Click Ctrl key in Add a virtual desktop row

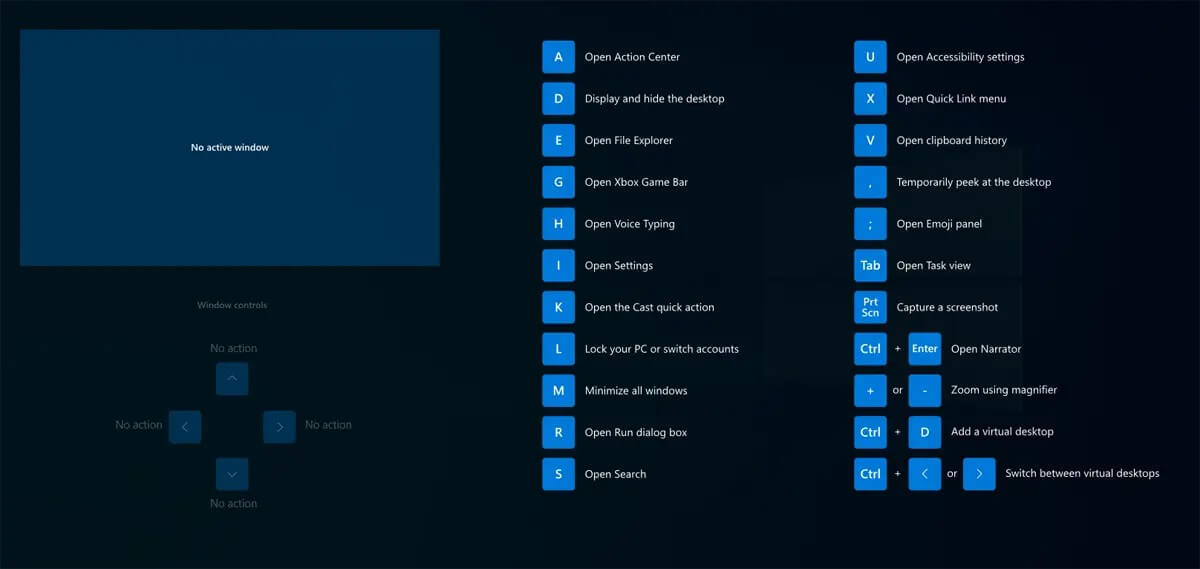[x=870, y=432]
